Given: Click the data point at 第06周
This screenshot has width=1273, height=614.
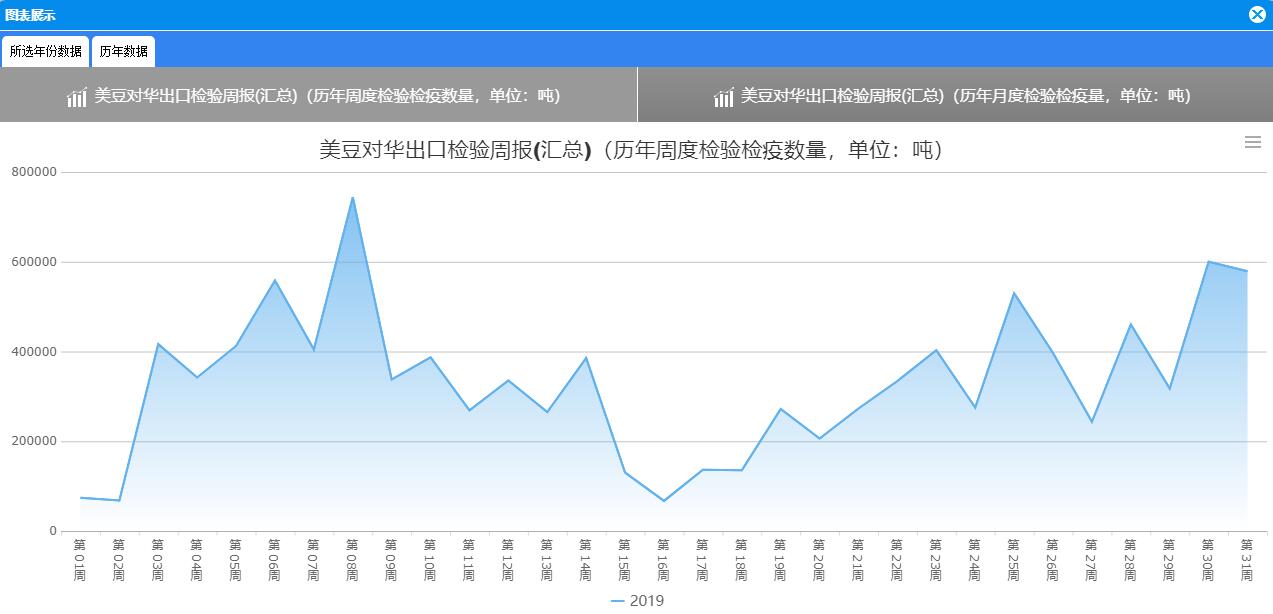Looking at the screenshot, I should coord(275,280).
